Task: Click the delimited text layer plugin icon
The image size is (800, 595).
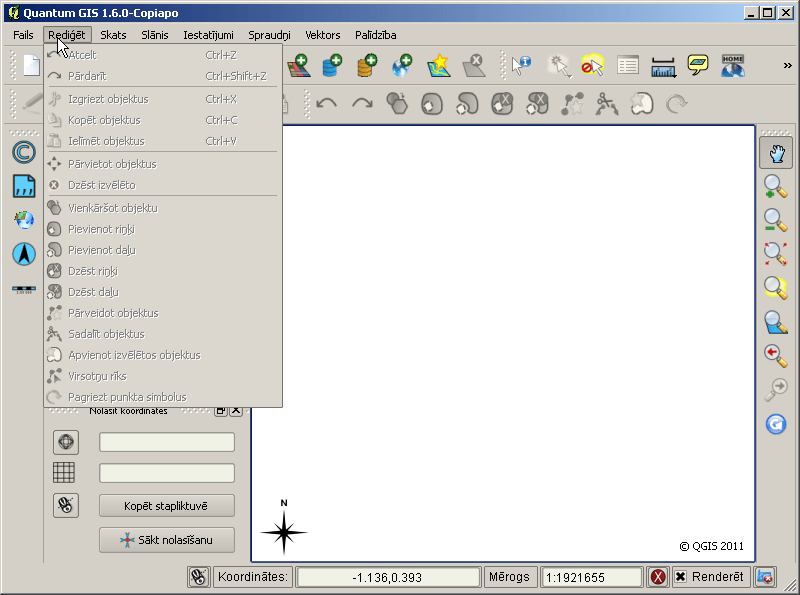Action: coord(24,186)
